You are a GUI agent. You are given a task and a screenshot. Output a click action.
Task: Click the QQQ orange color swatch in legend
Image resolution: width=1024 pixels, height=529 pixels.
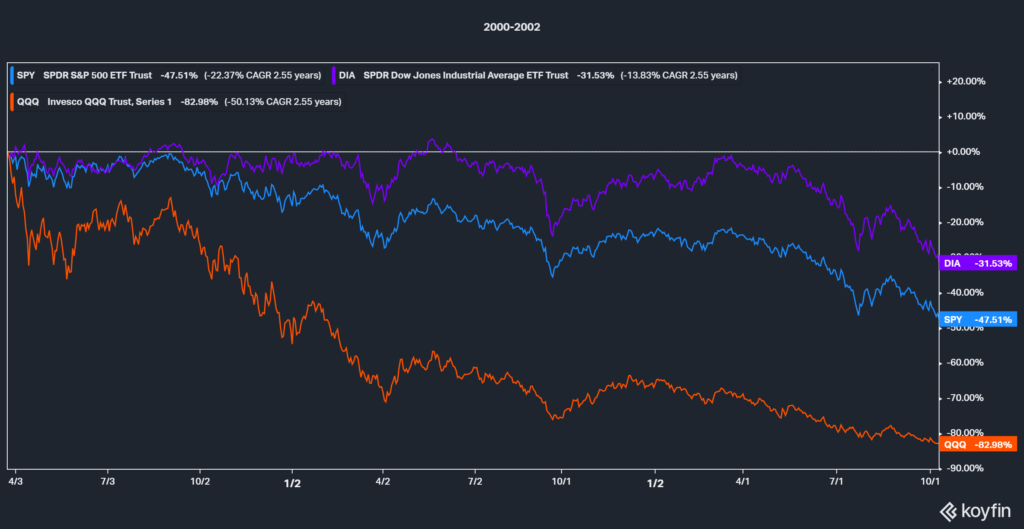(x=12, y=101)
